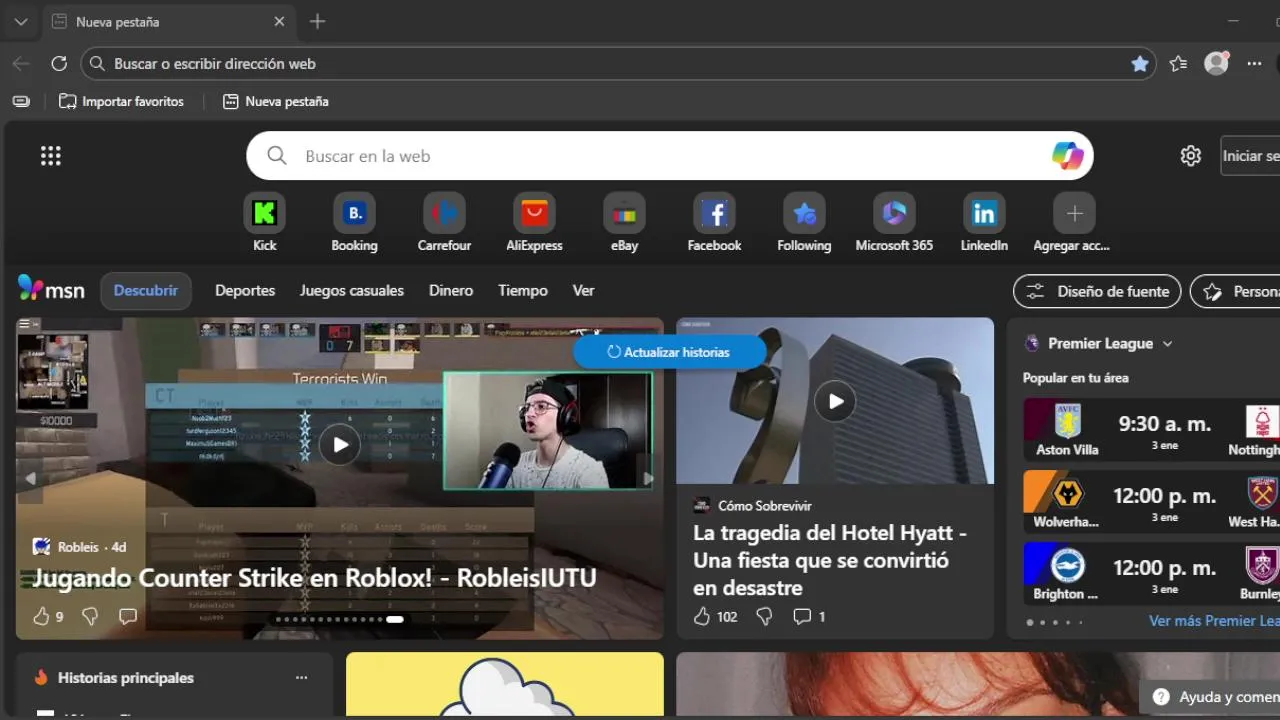Open the Juegos casuales tab
The height and width of the screenshot is (720, 1280).
click(352, 290)
